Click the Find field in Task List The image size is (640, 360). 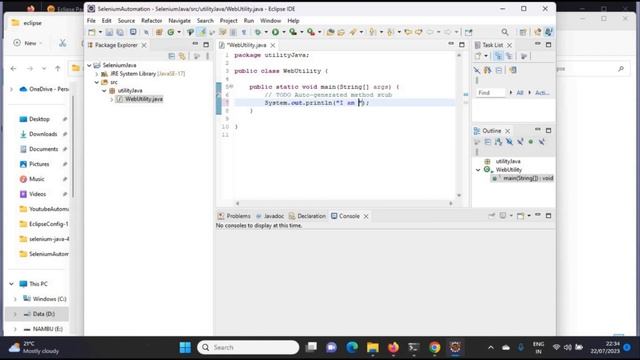click(491, 93)
